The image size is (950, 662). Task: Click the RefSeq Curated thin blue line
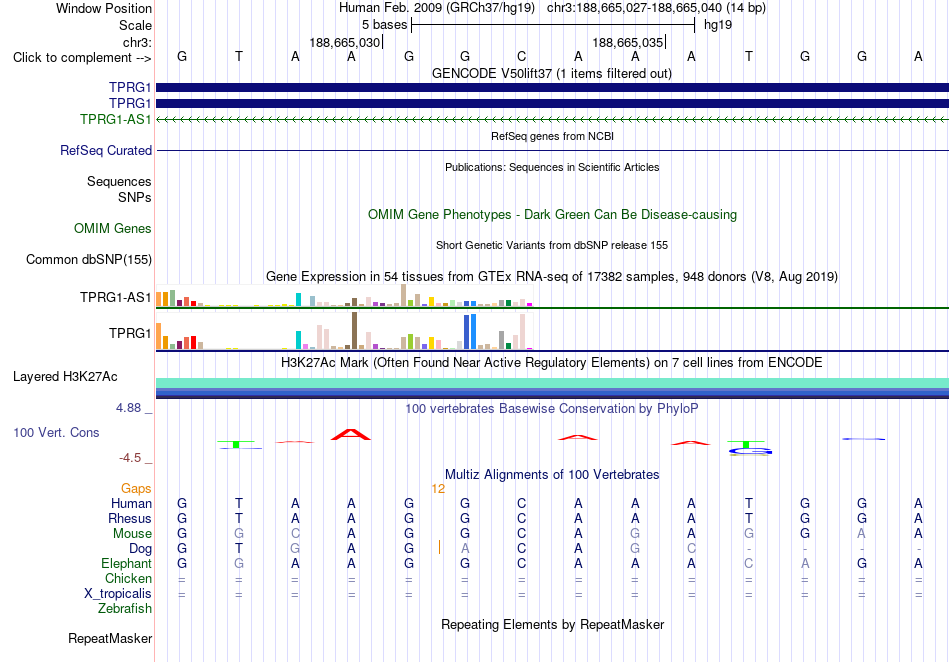pyautogui.click(x=552, y=150)
